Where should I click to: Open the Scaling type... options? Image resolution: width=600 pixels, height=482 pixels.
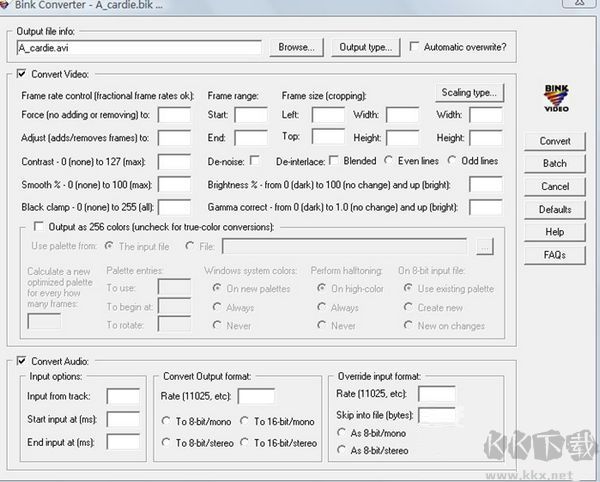tap(469, 93)
